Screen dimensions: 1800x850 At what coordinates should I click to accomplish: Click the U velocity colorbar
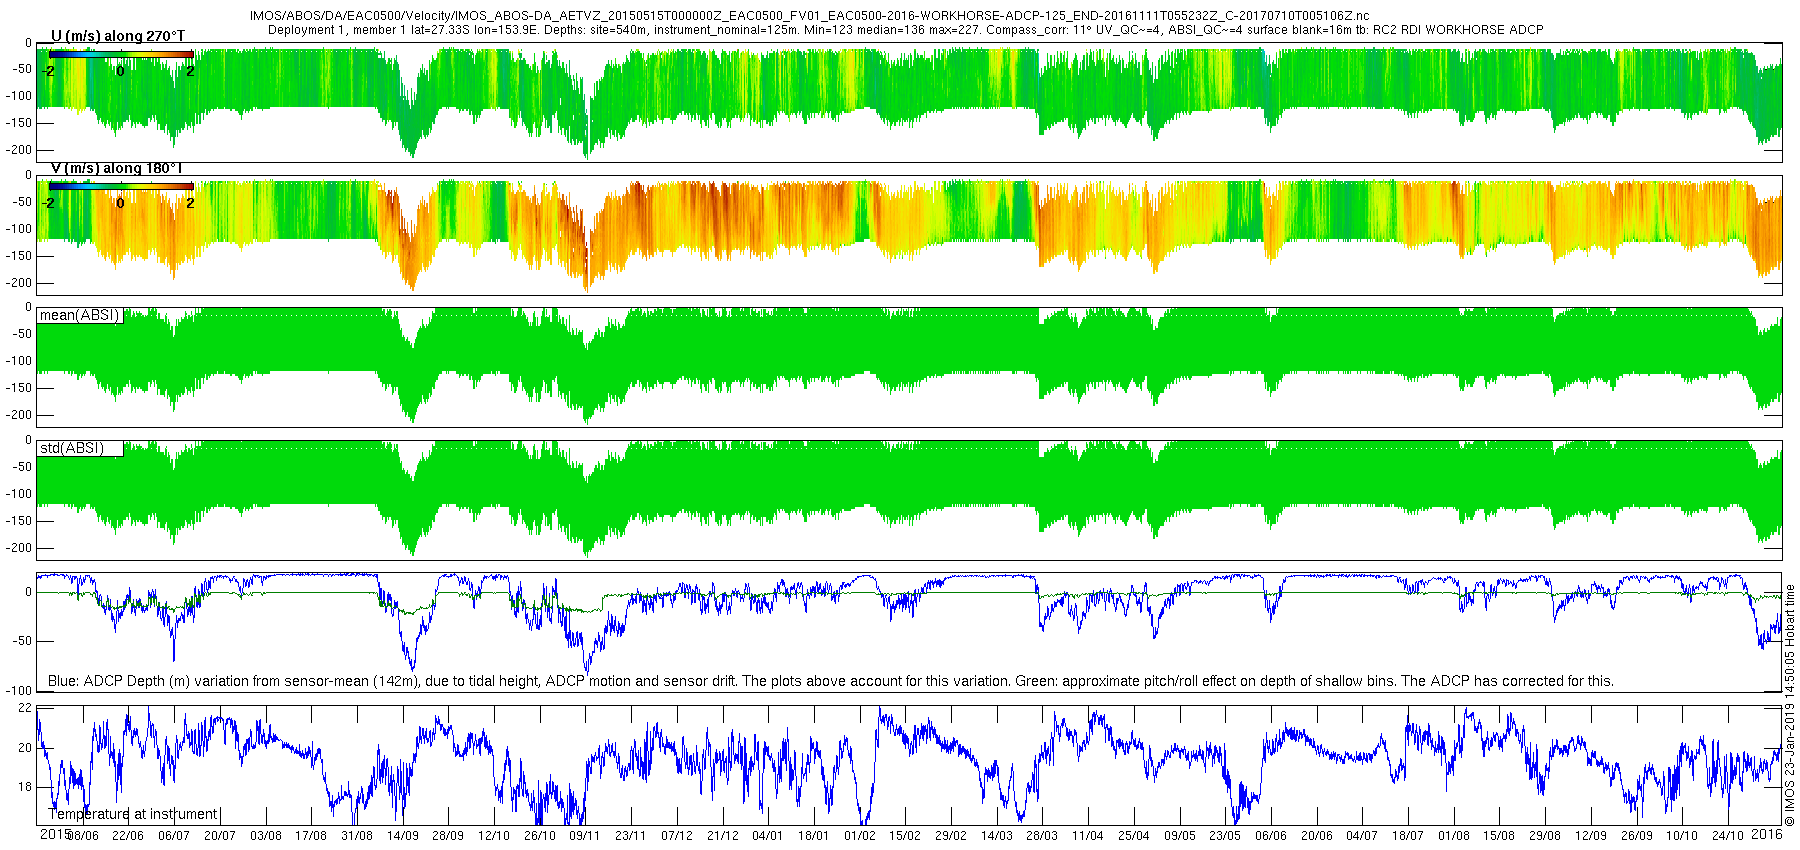(120, 54)
